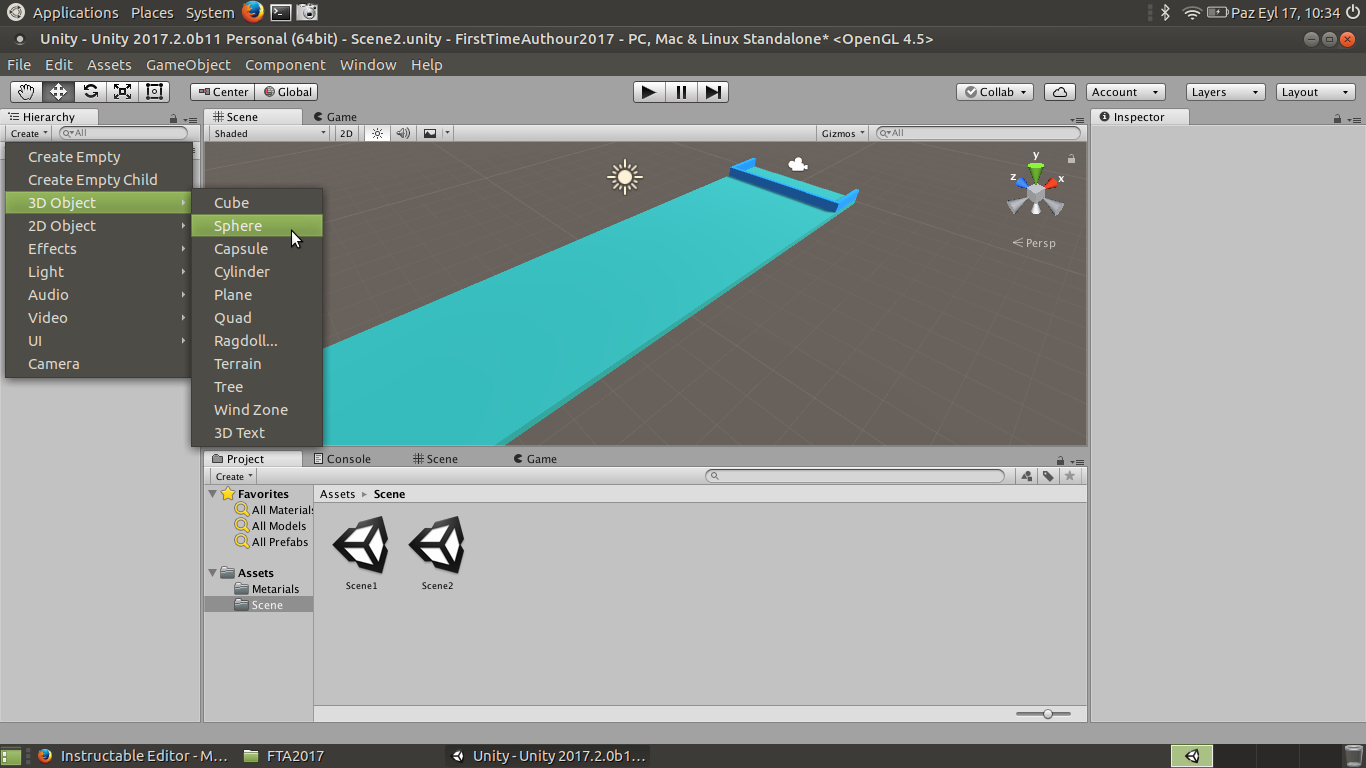
Task: Toggle scene lighting button
Action: pos(377,133)
